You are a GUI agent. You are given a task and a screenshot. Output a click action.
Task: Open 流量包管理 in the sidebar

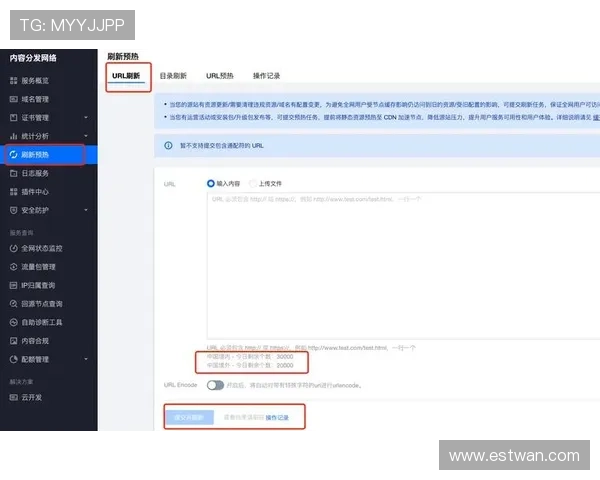pos(38,267)
